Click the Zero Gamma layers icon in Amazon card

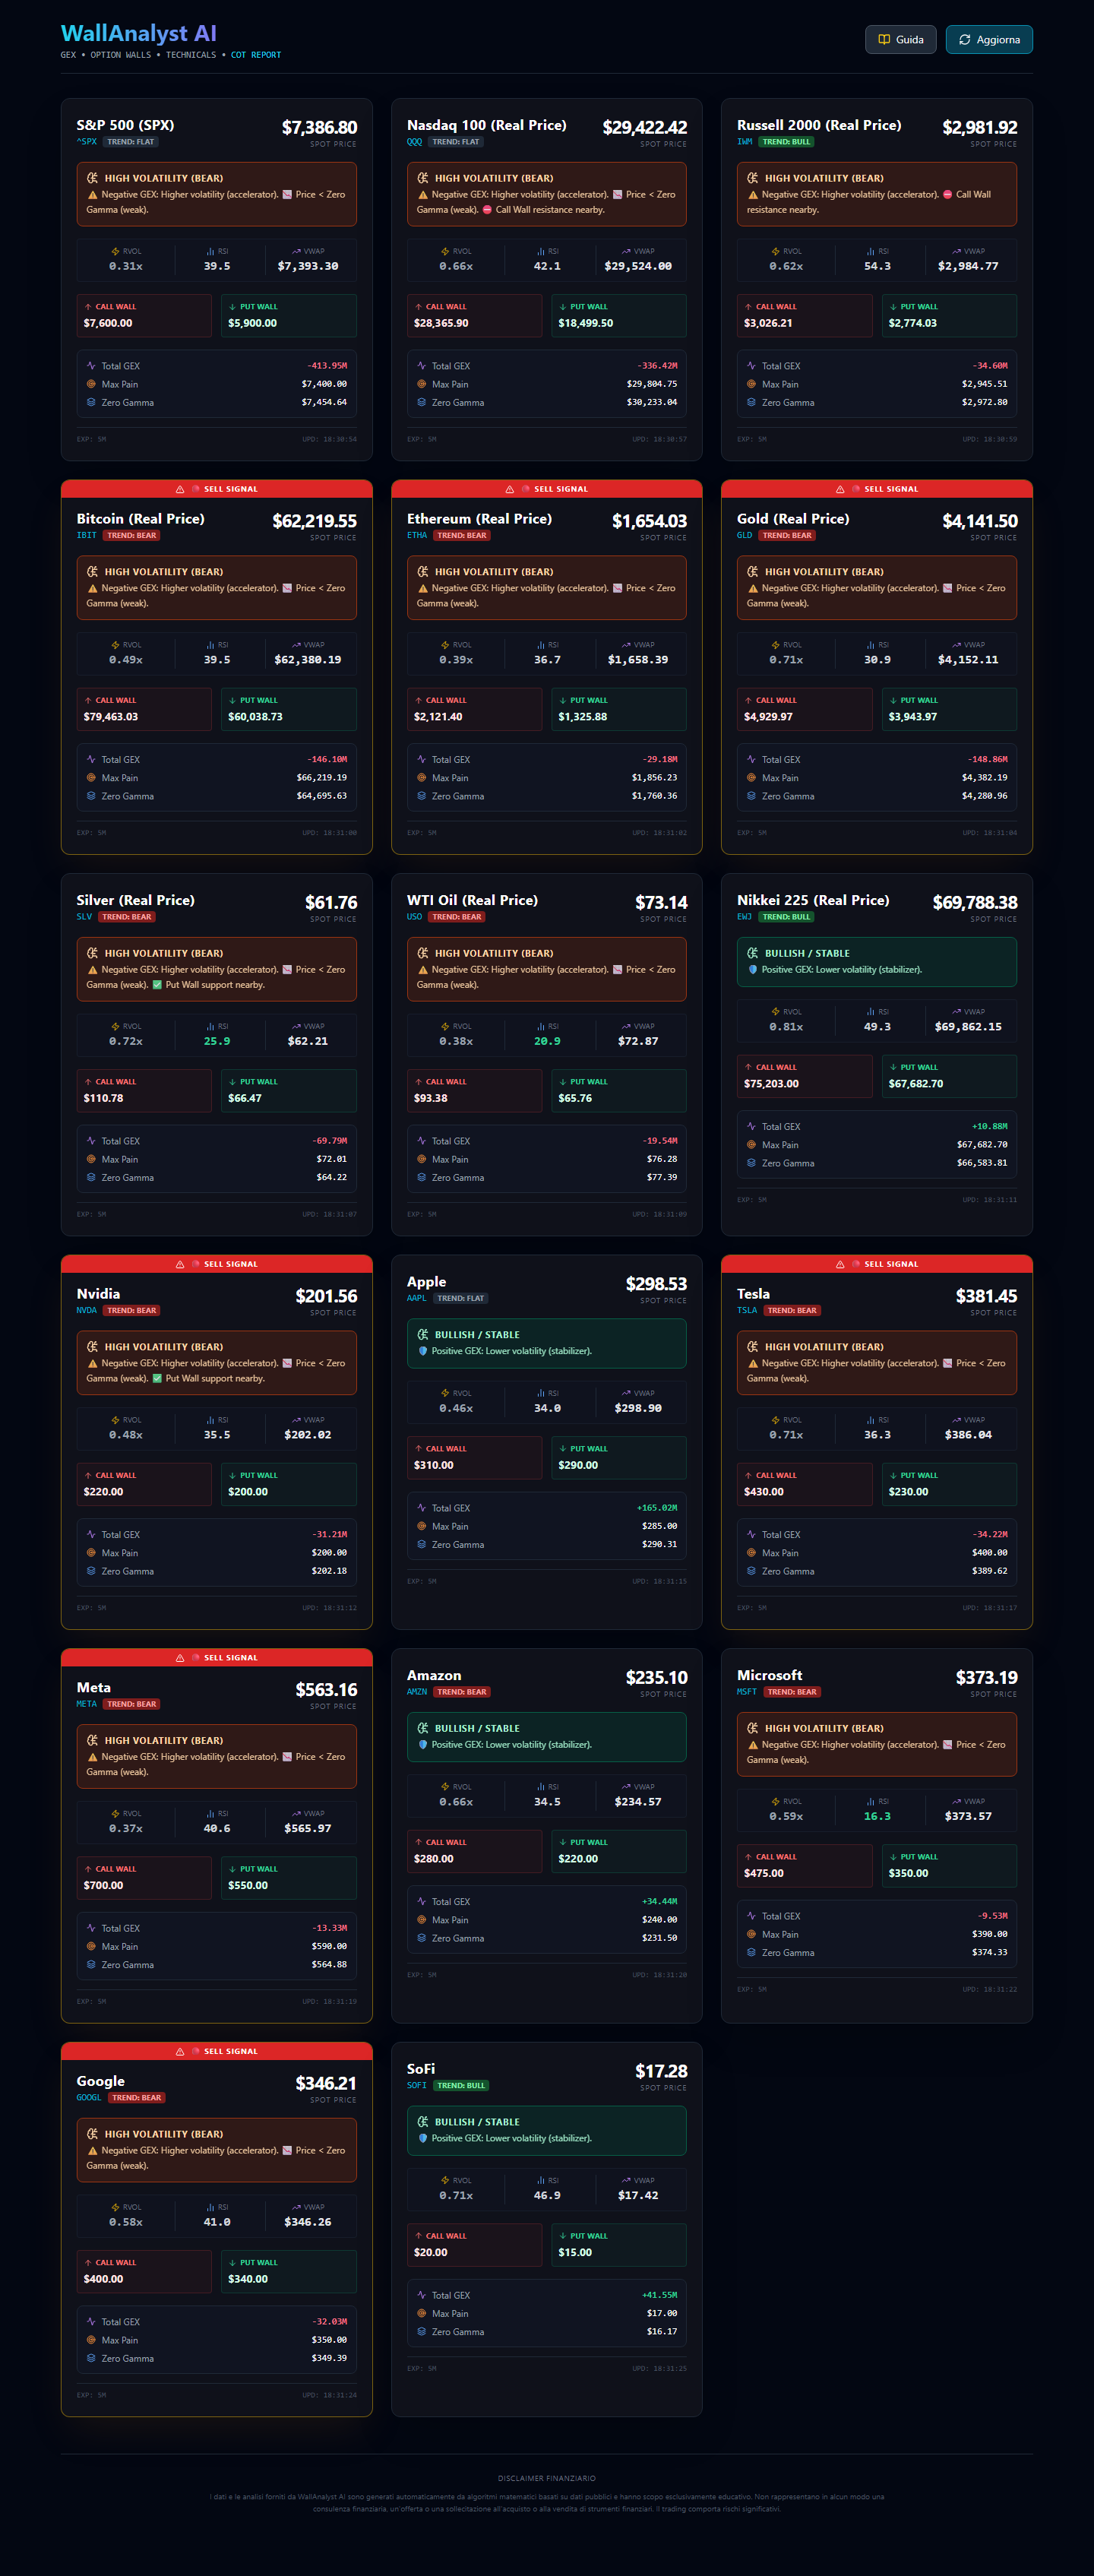click(x=421, y=1938)
